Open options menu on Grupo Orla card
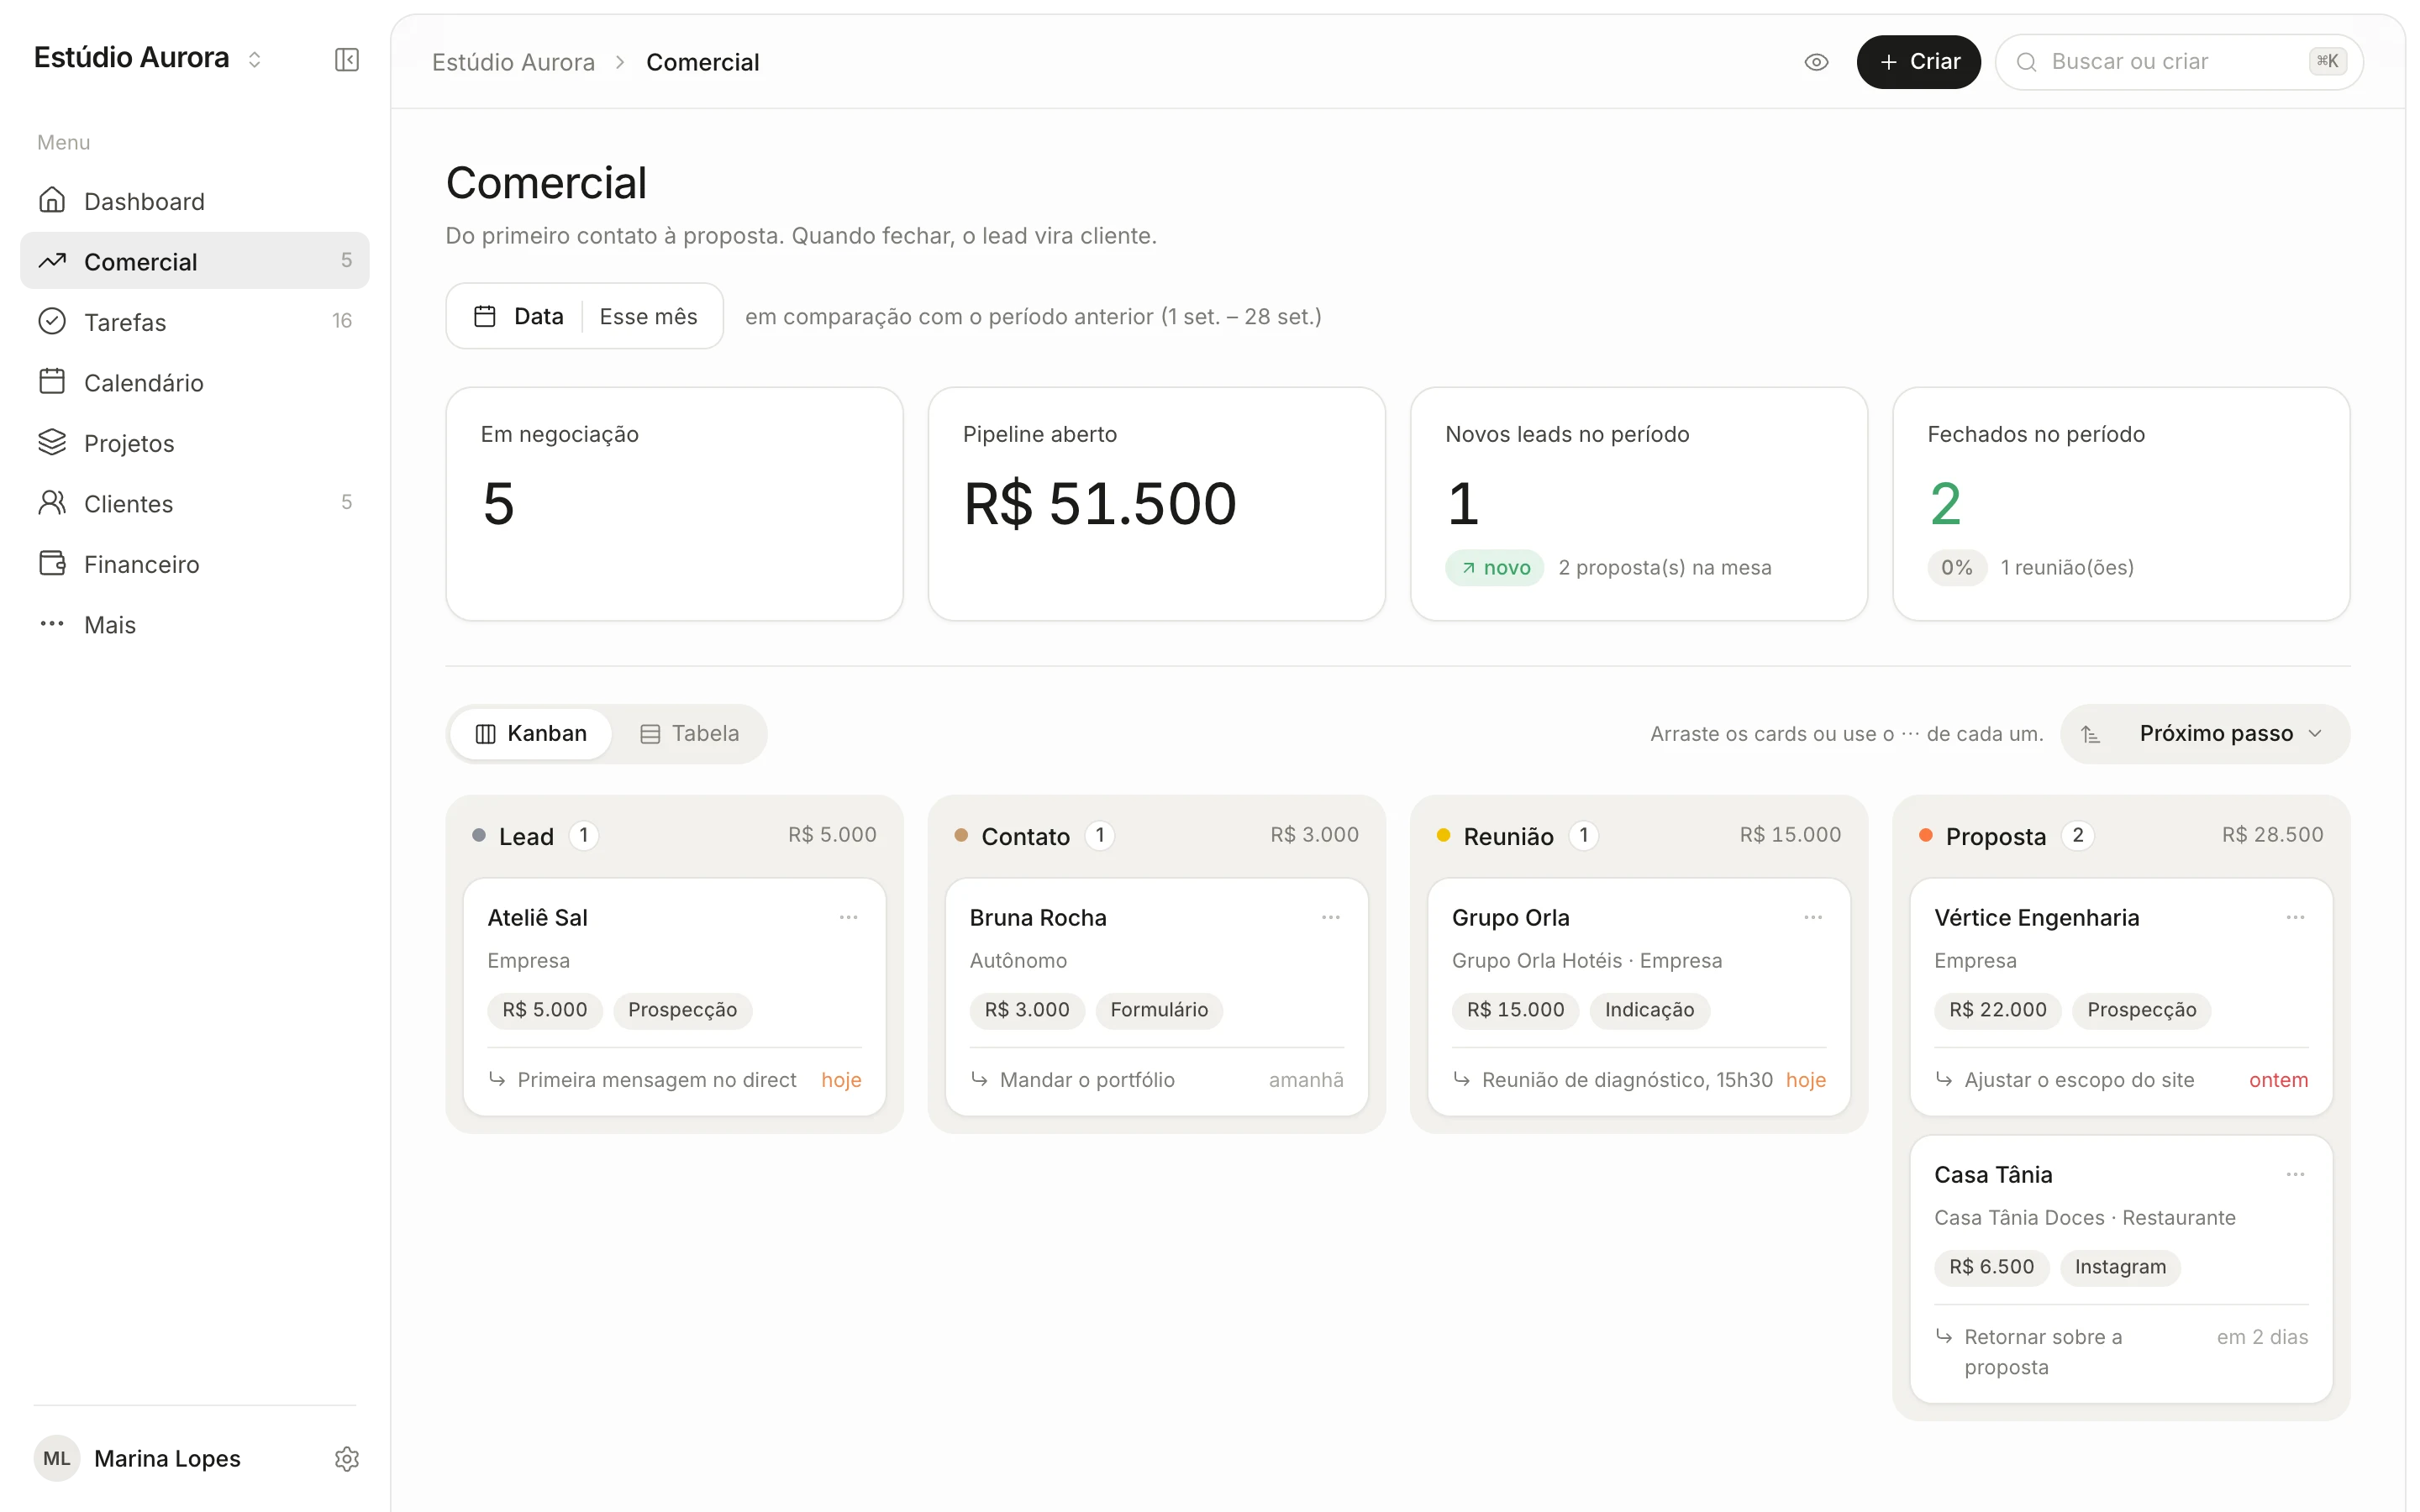The width and height of the screenshot is (2420, 1512). [x=1812, y=917]
